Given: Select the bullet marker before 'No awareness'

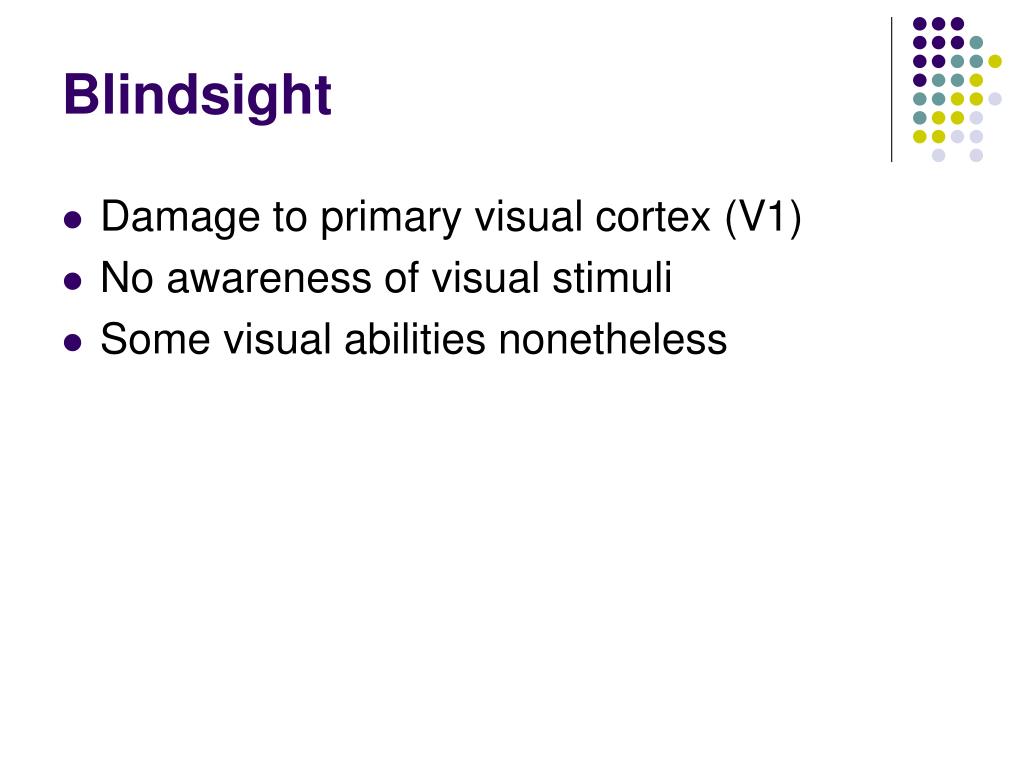Looking at the screenshot, I should pos(73,281).
